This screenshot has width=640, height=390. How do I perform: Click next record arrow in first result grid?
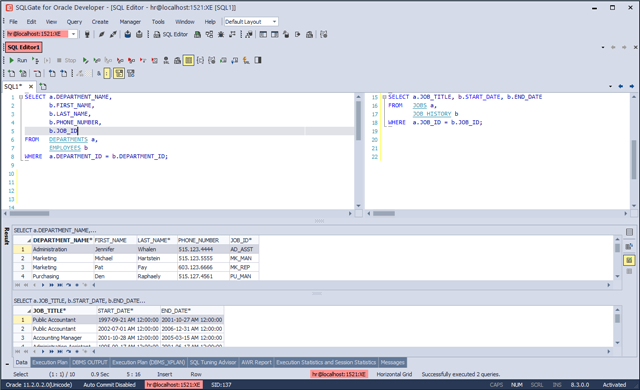pos(43,285)
